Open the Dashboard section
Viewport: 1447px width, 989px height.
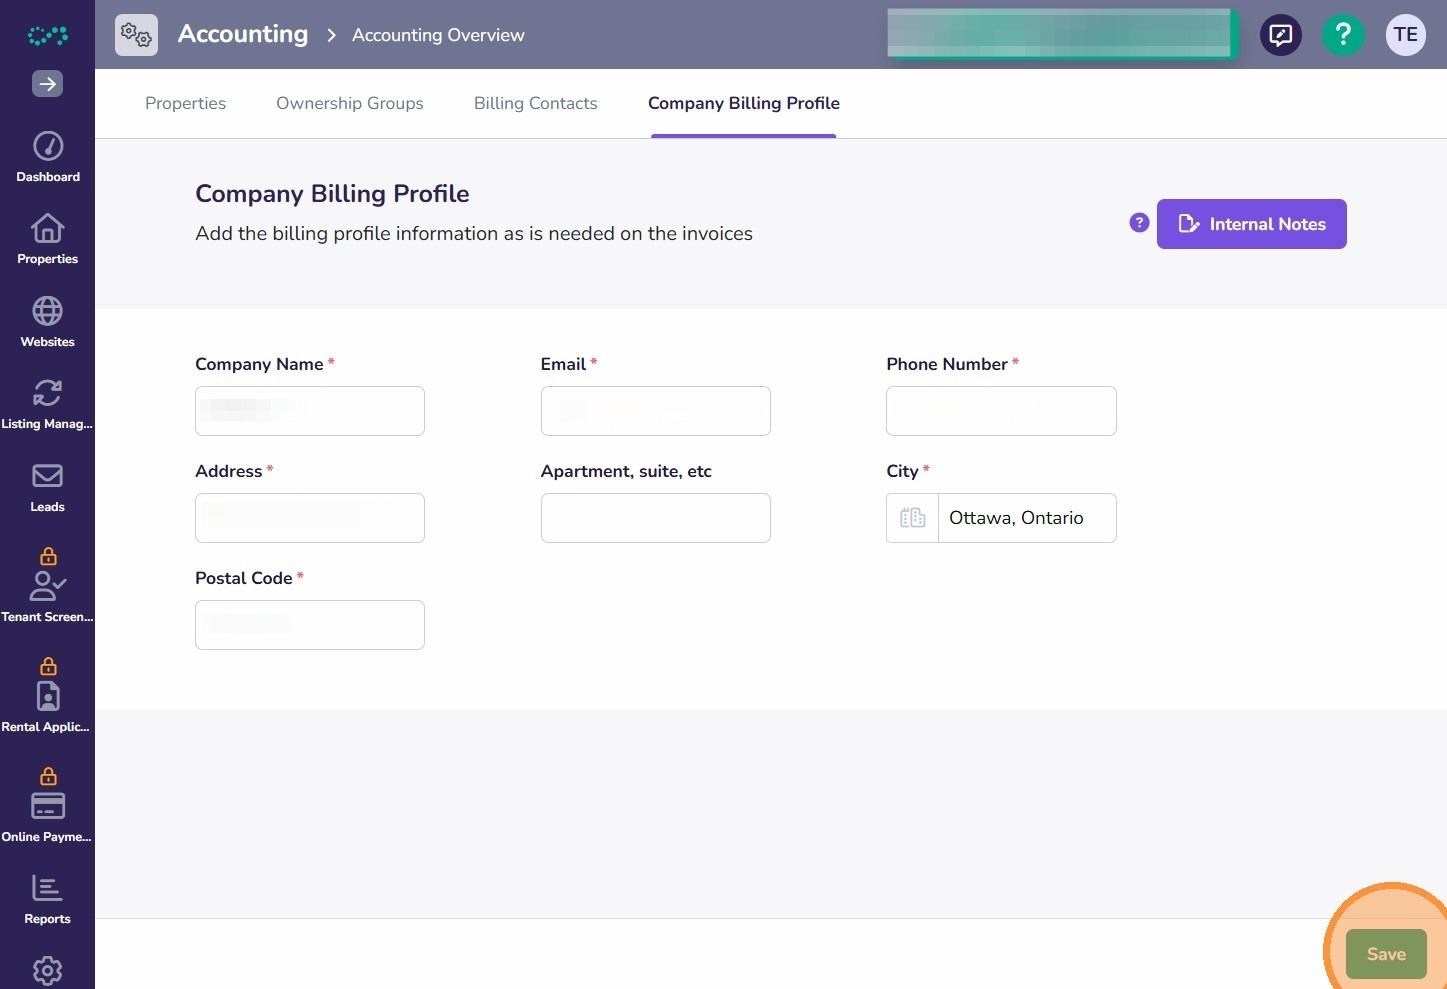pos(47,157)
